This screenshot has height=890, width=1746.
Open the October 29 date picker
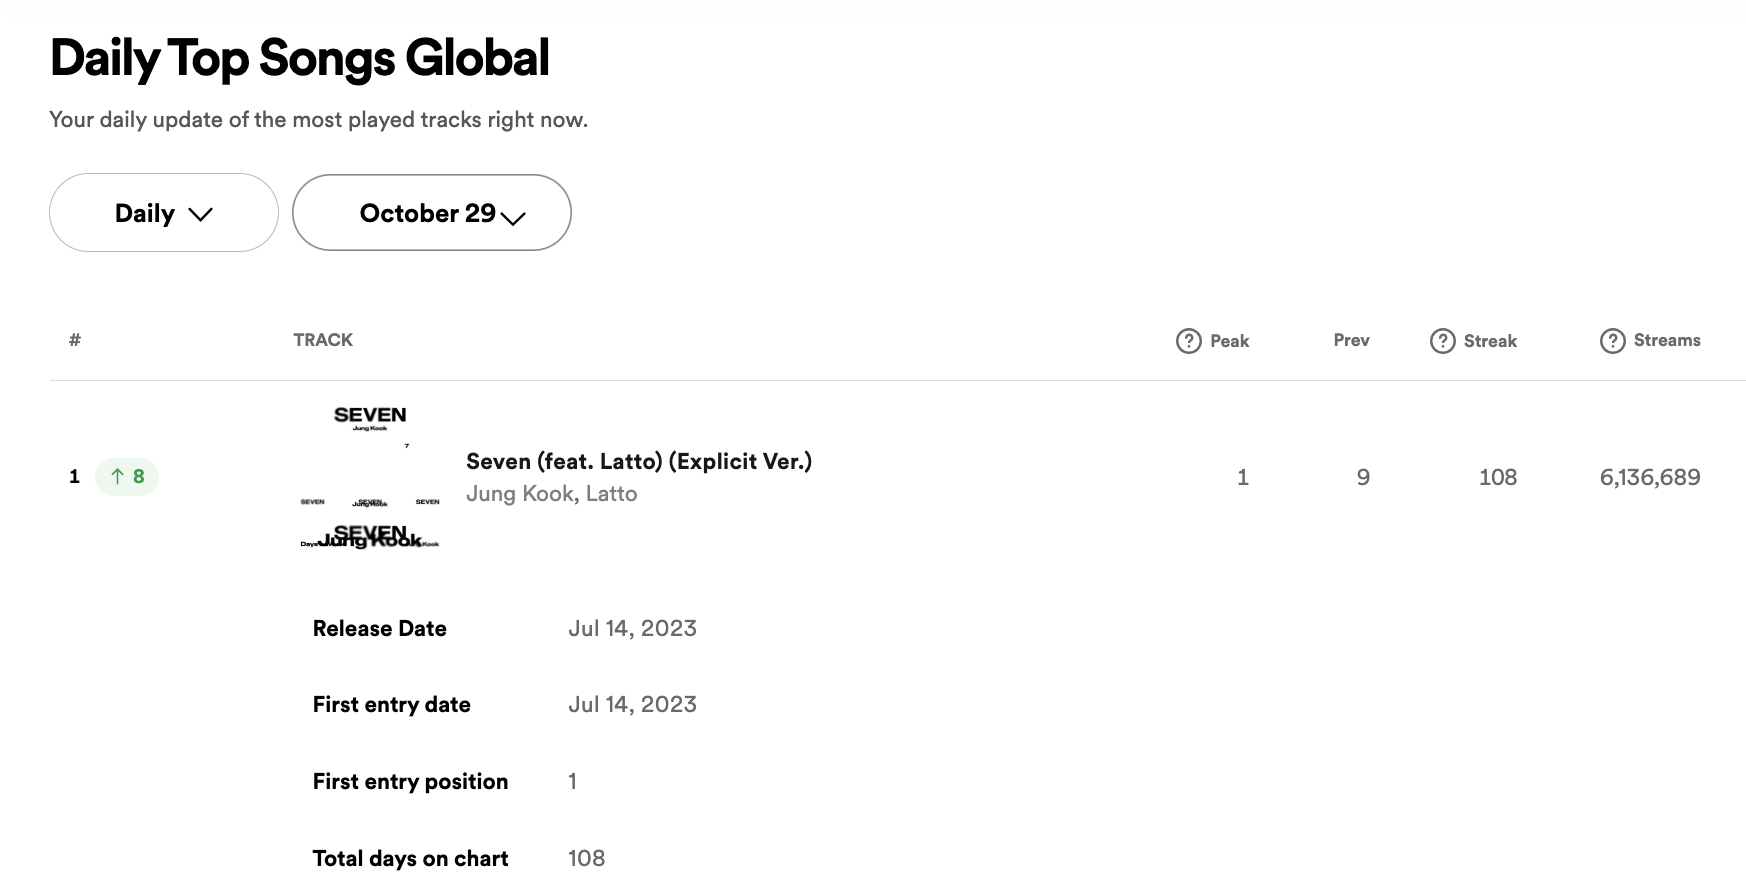coord(431,212)
